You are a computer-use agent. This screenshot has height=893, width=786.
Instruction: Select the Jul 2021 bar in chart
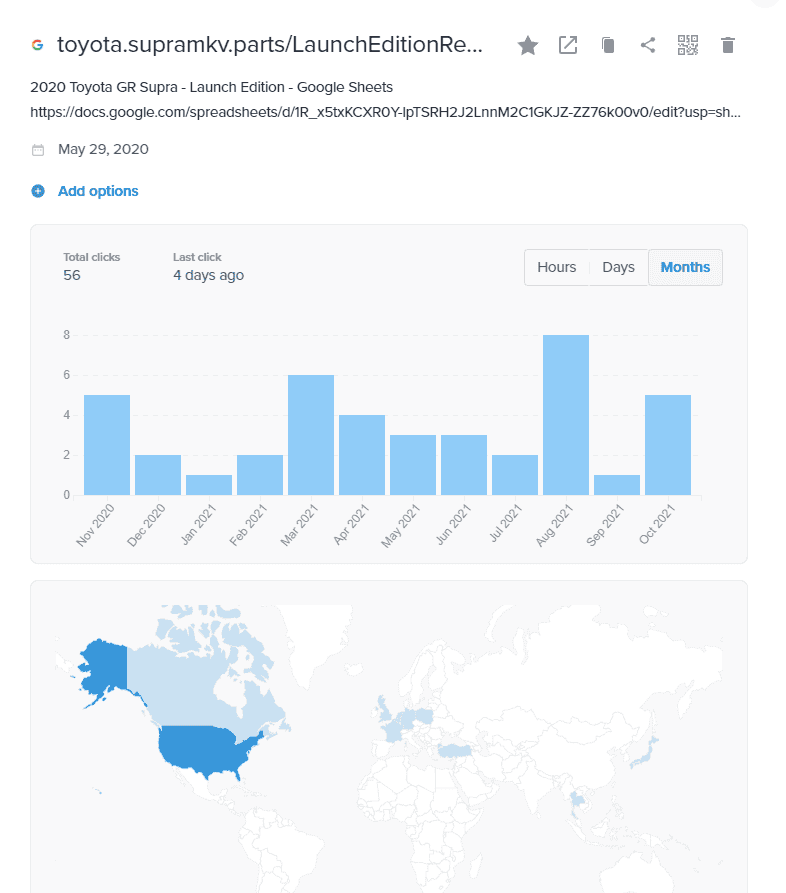[515, 475]
